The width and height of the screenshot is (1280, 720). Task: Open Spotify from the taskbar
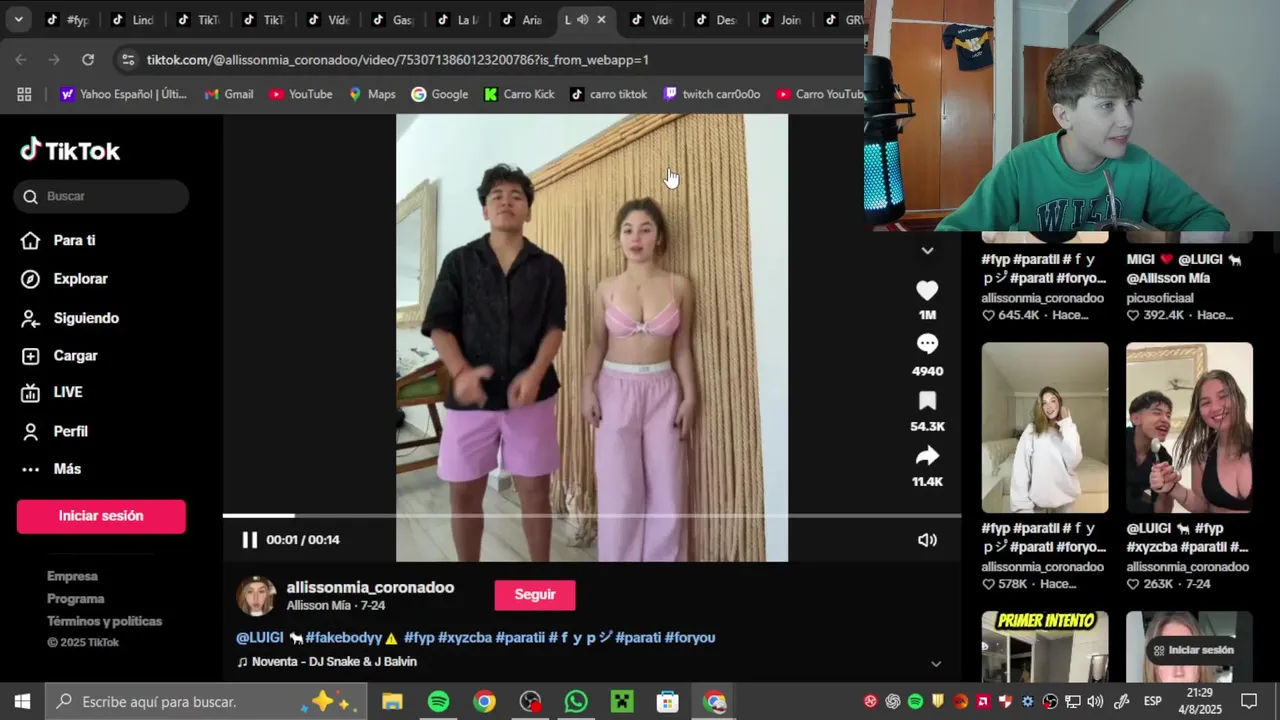click(x=438, y=702)
